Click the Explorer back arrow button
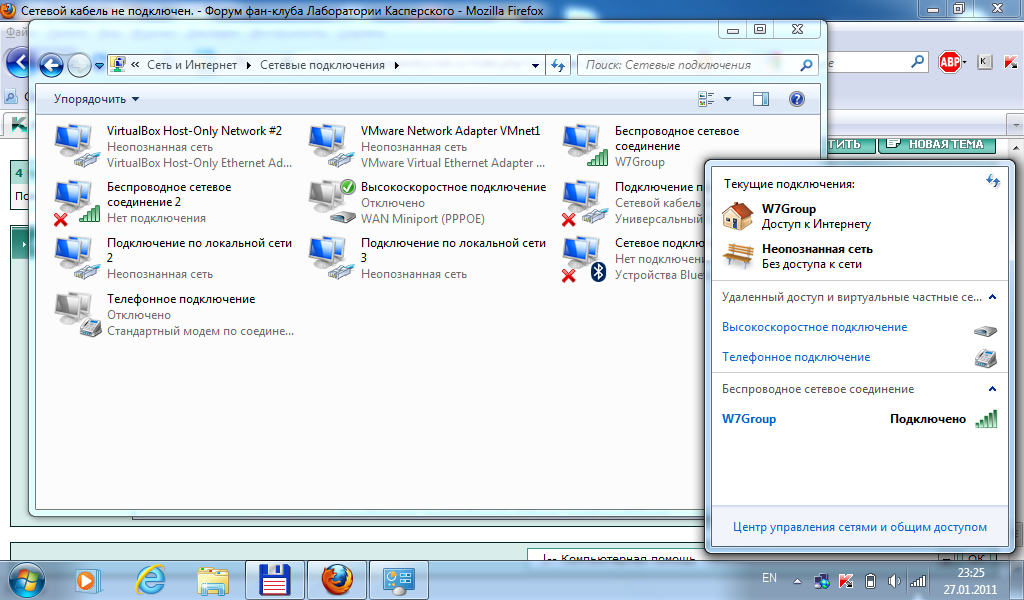 pyautogui.click(x=51, y=65)
